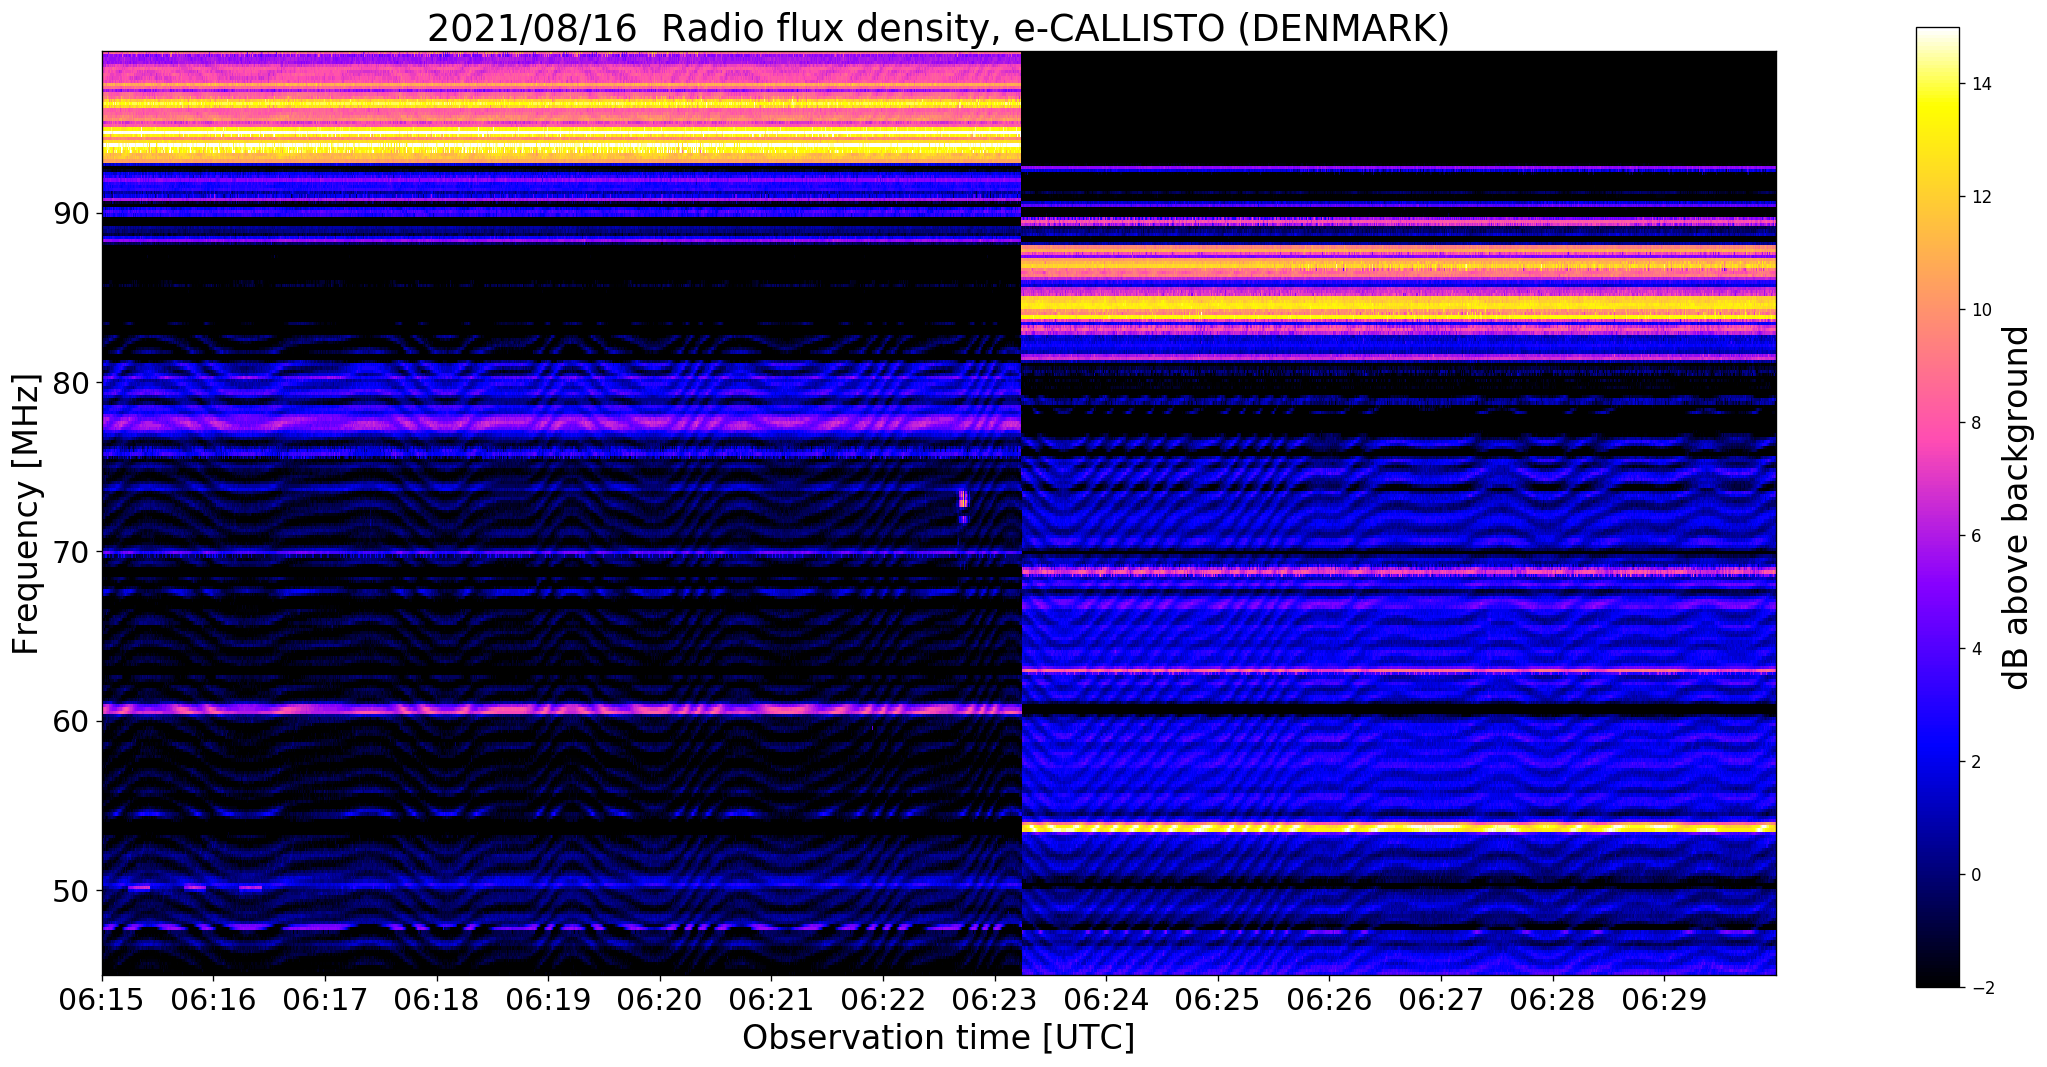Click the 06:28 time tick label

pos(1552,999)
